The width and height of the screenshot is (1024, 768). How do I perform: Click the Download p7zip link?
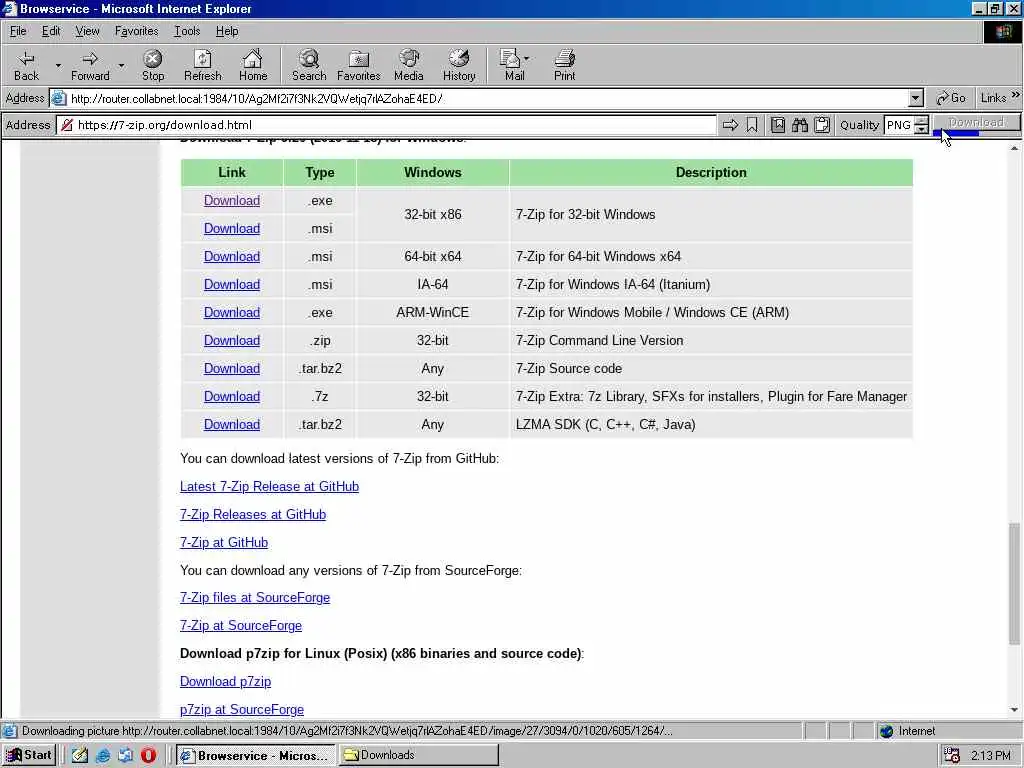[x=225, y=682]
